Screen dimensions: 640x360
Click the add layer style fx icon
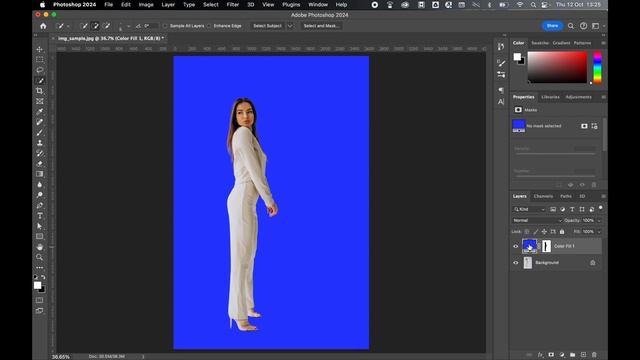click(540, 355)
